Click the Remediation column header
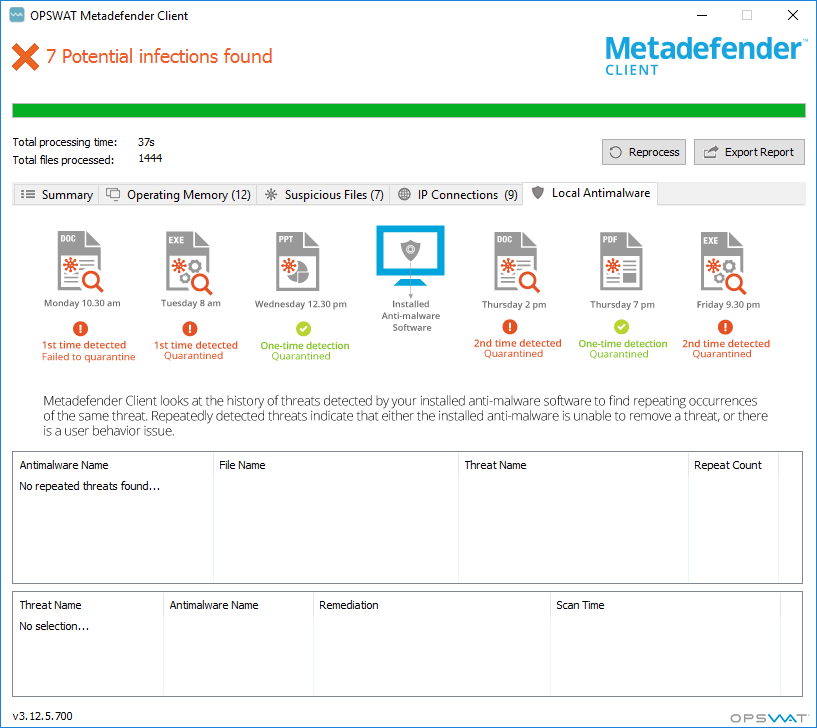The image size is (817, 728). point(432,605)
